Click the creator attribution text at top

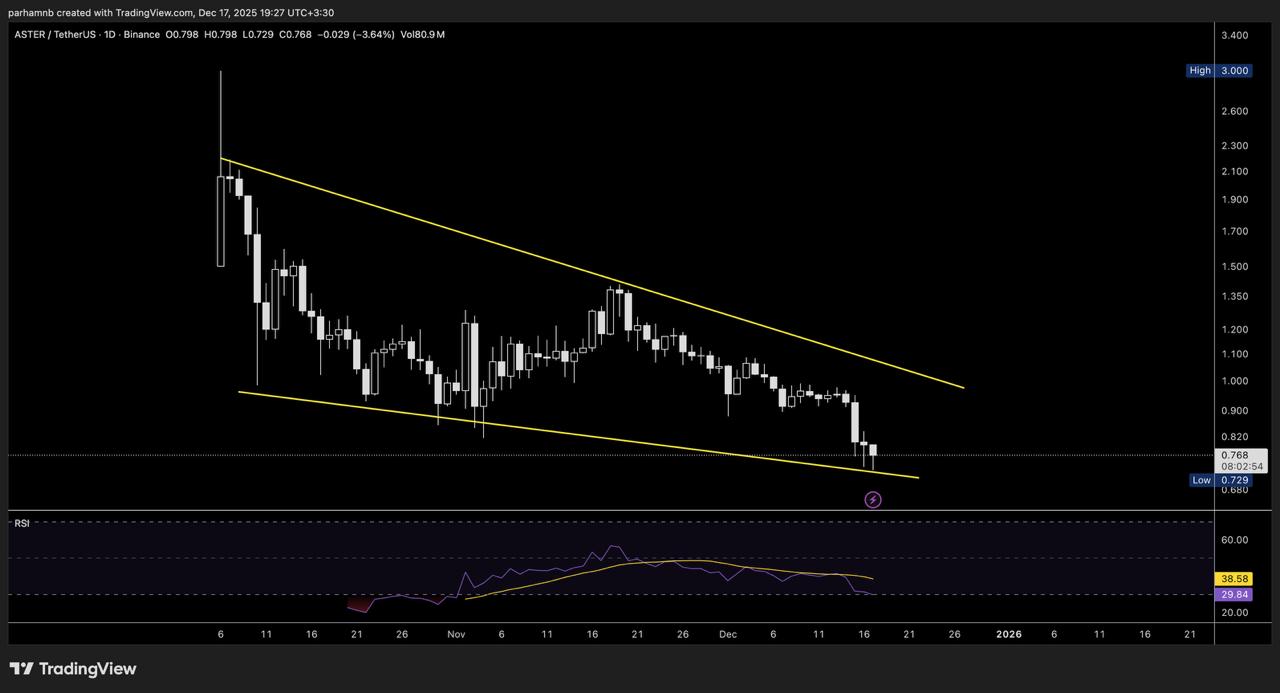coord(170,12)
